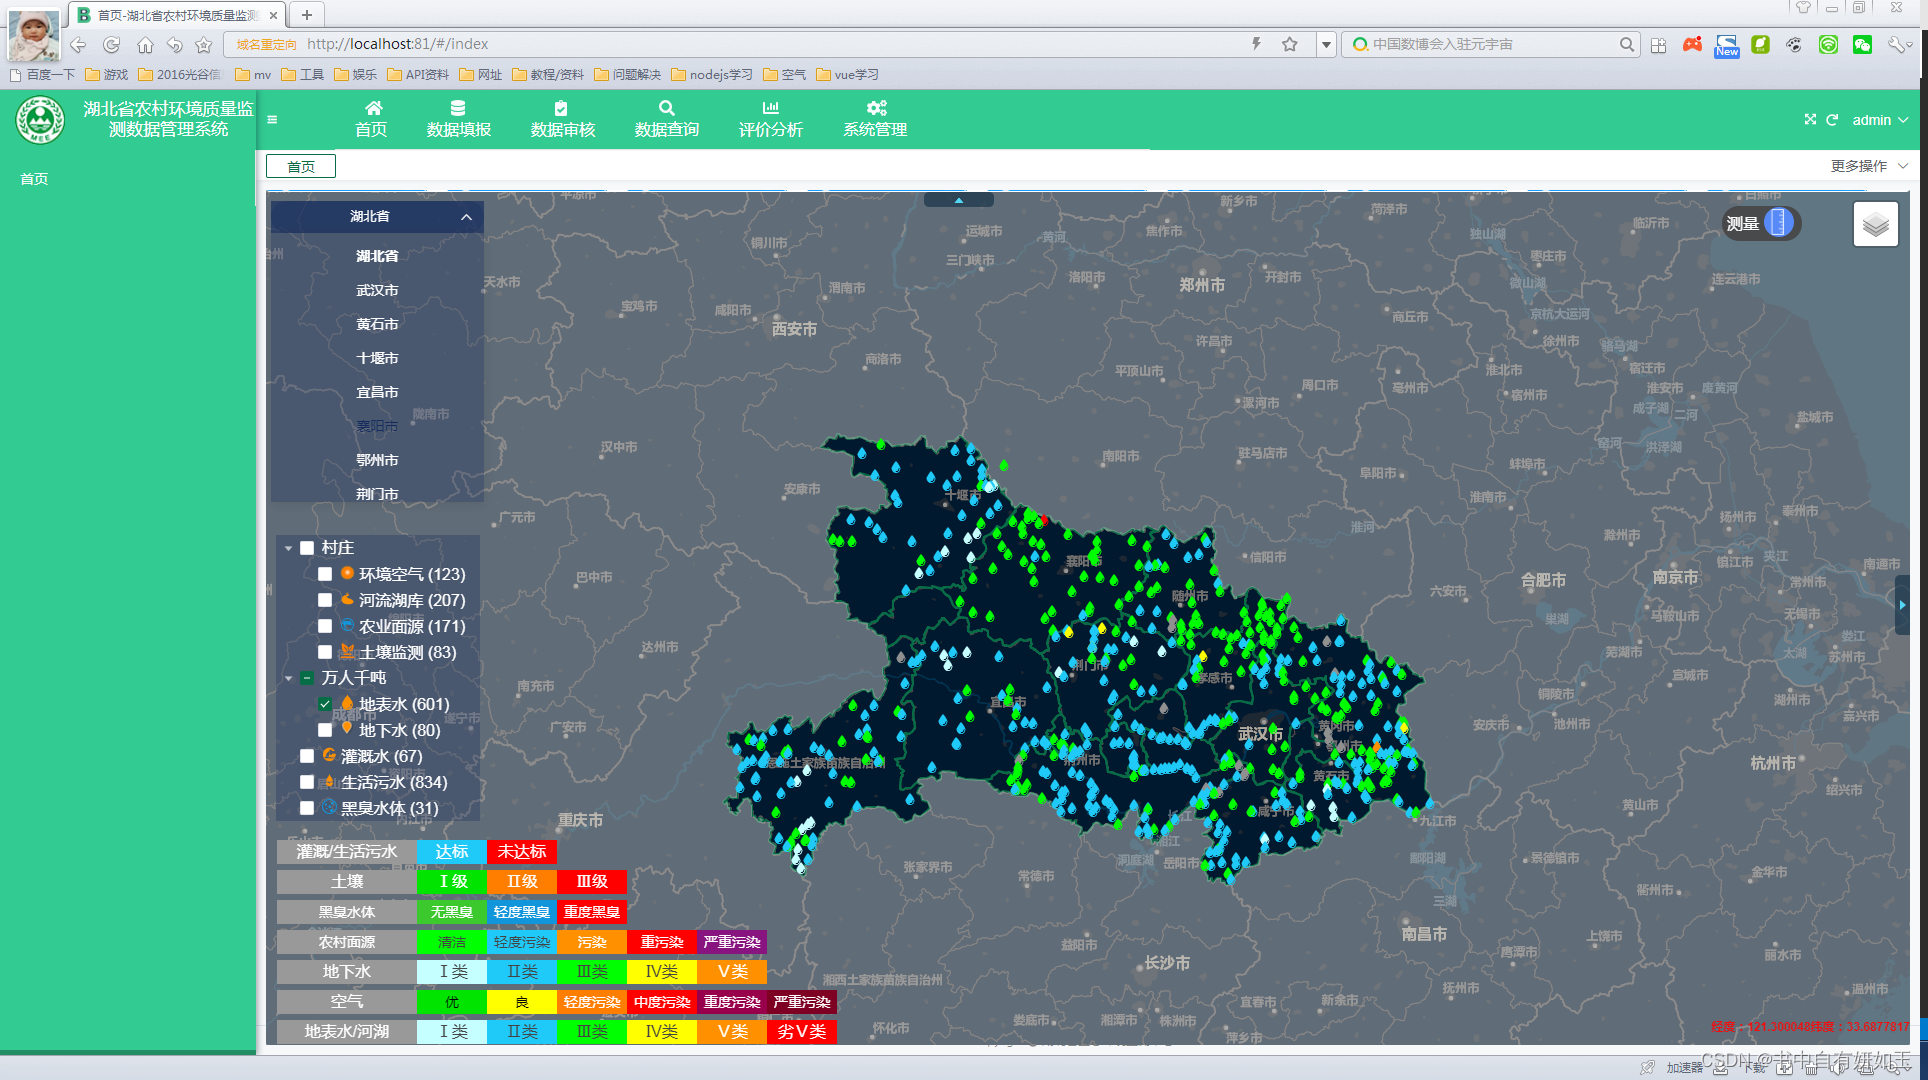
Task: Open the admin user dropdown
Action: (1880, 120)
